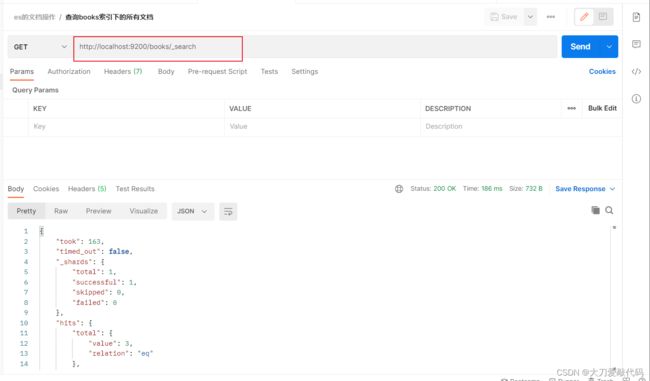Viewport: 650px width, 381px height.
Task: Click the "timed_out": false line
Action: (x=94, y=252)
